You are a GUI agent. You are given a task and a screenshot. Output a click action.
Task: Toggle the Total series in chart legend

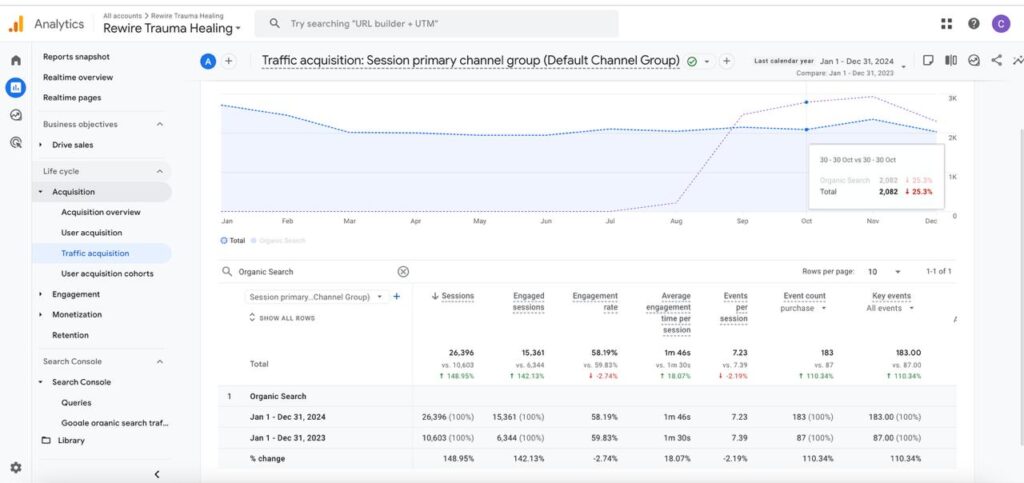[x=233, y=240]
